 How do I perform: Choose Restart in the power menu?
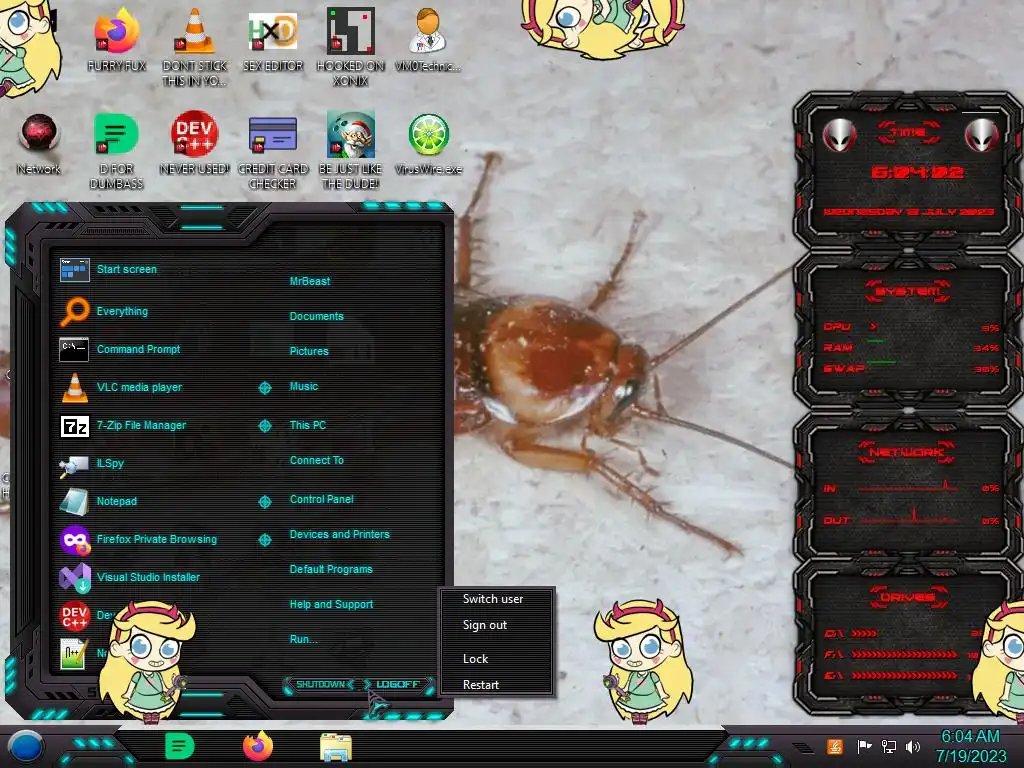point(481,685)
